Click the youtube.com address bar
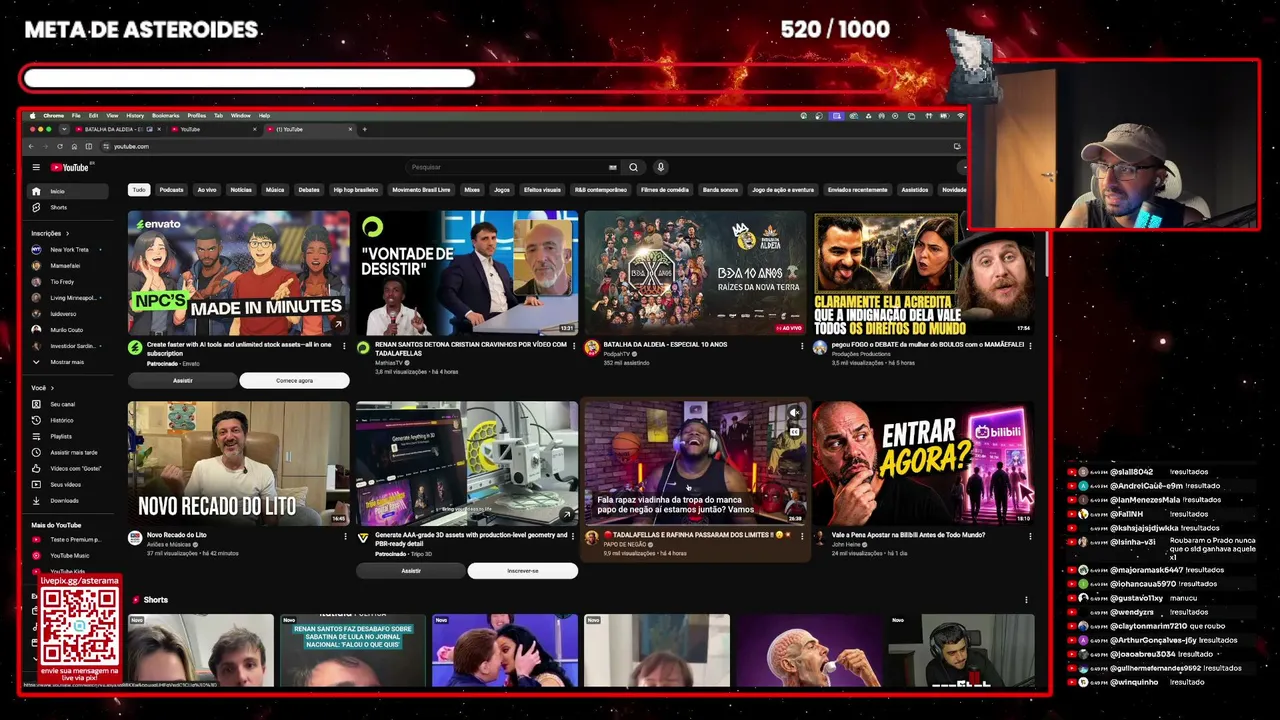1280x720 pixels. click(x=530, y=146)
